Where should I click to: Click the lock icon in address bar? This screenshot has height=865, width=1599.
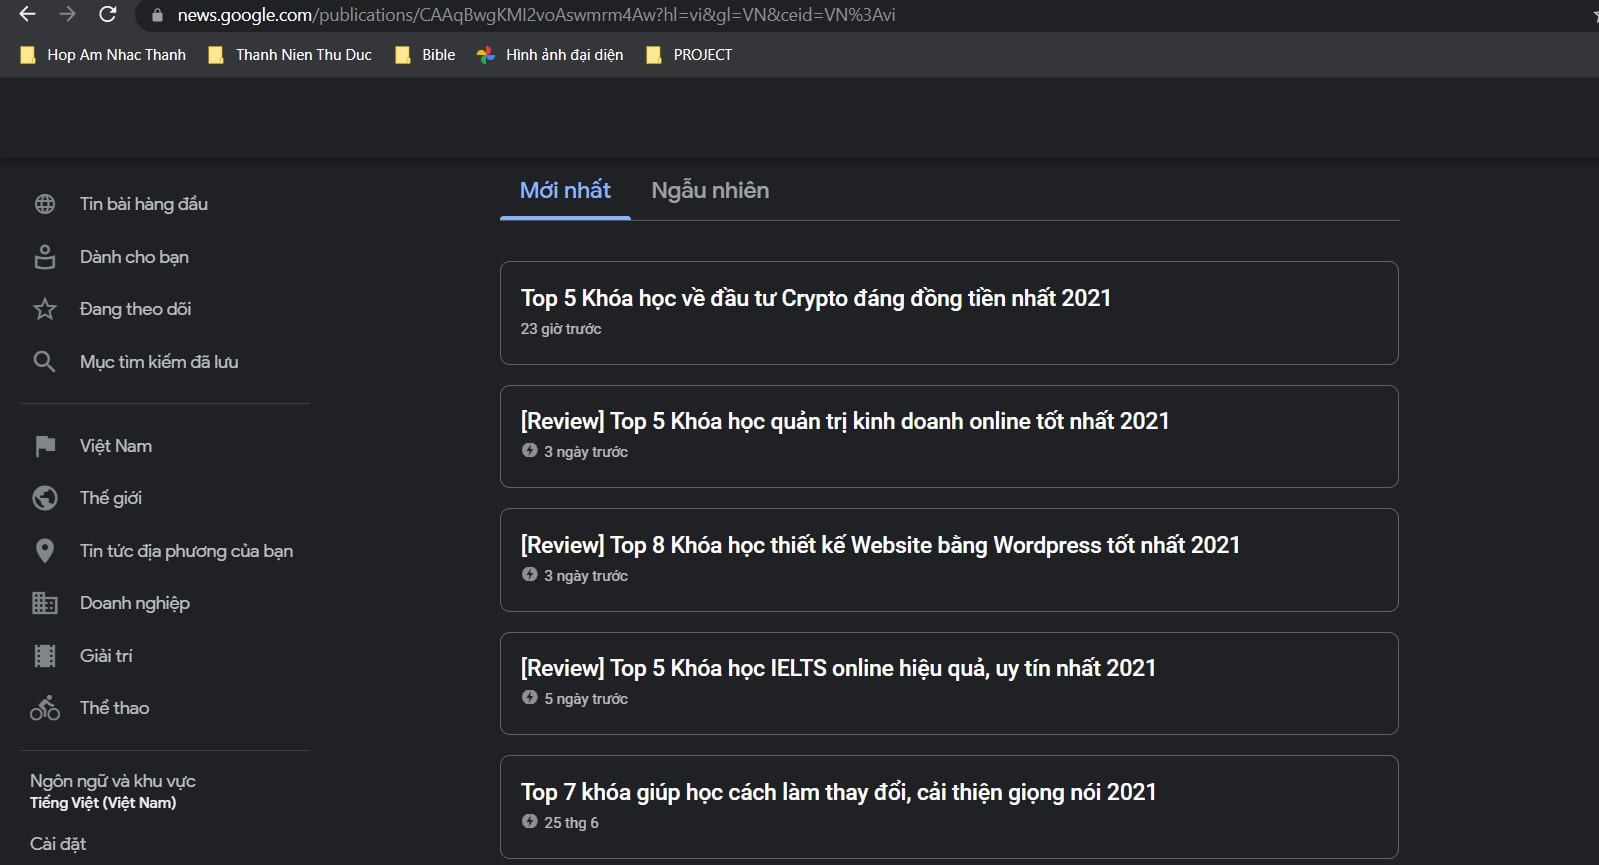(156, 15)
